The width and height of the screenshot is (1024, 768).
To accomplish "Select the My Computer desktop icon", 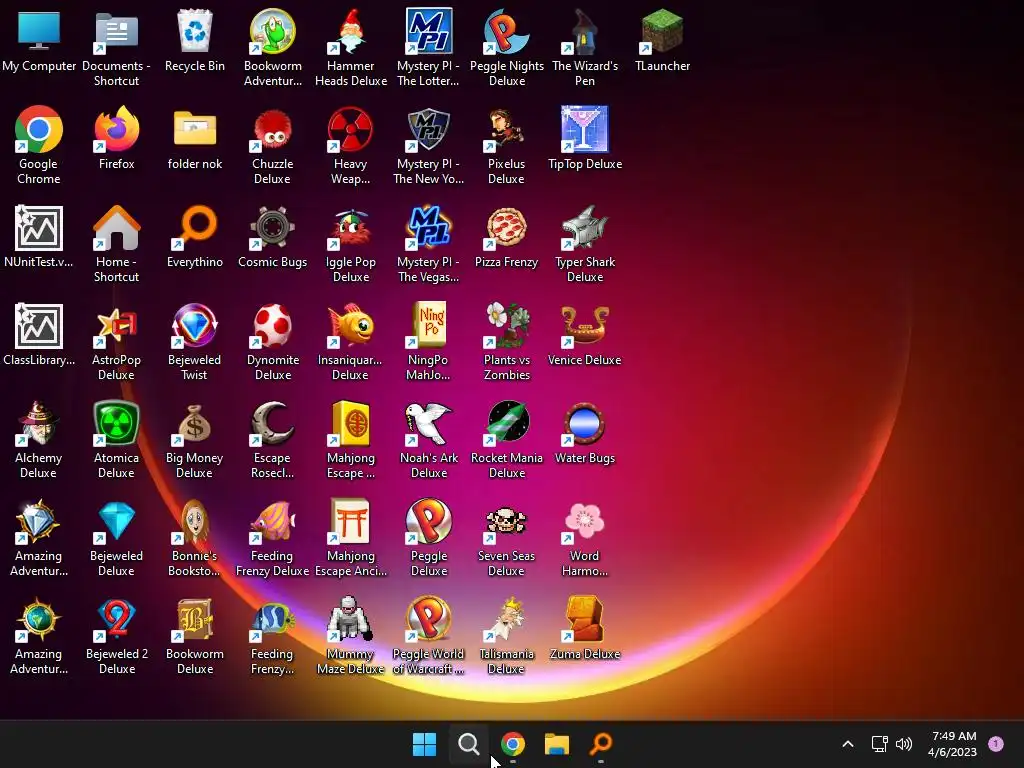I will 39,31.
